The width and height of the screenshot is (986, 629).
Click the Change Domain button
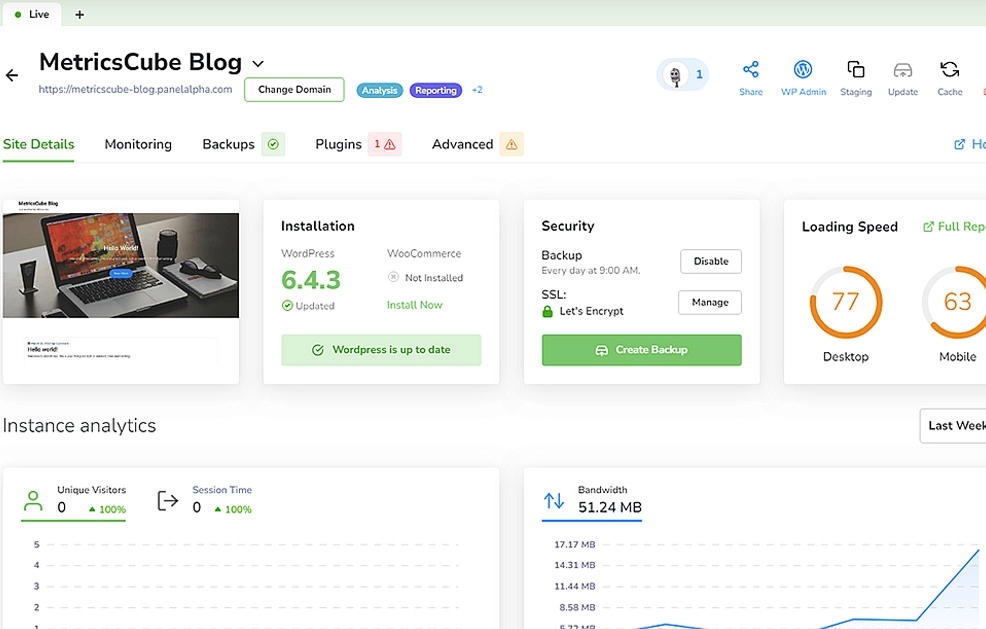click(294, 89)
